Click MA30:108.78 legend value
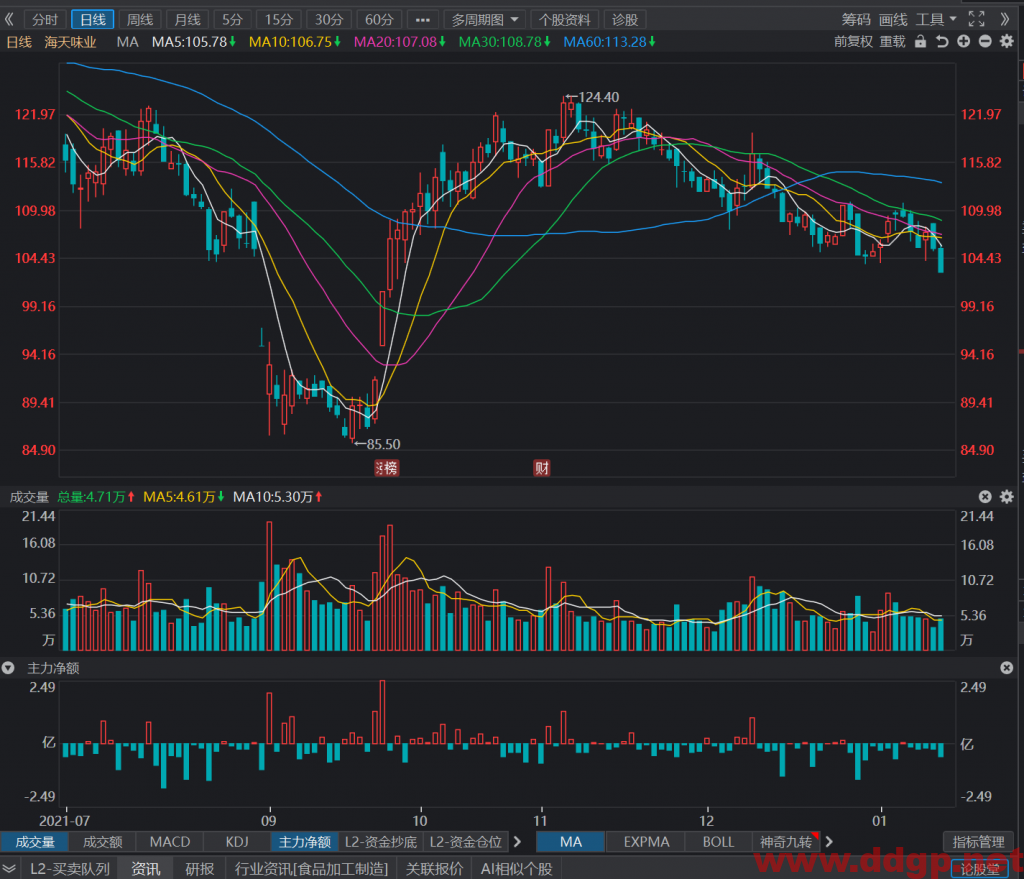1024x879 pixels. (500, 42)
